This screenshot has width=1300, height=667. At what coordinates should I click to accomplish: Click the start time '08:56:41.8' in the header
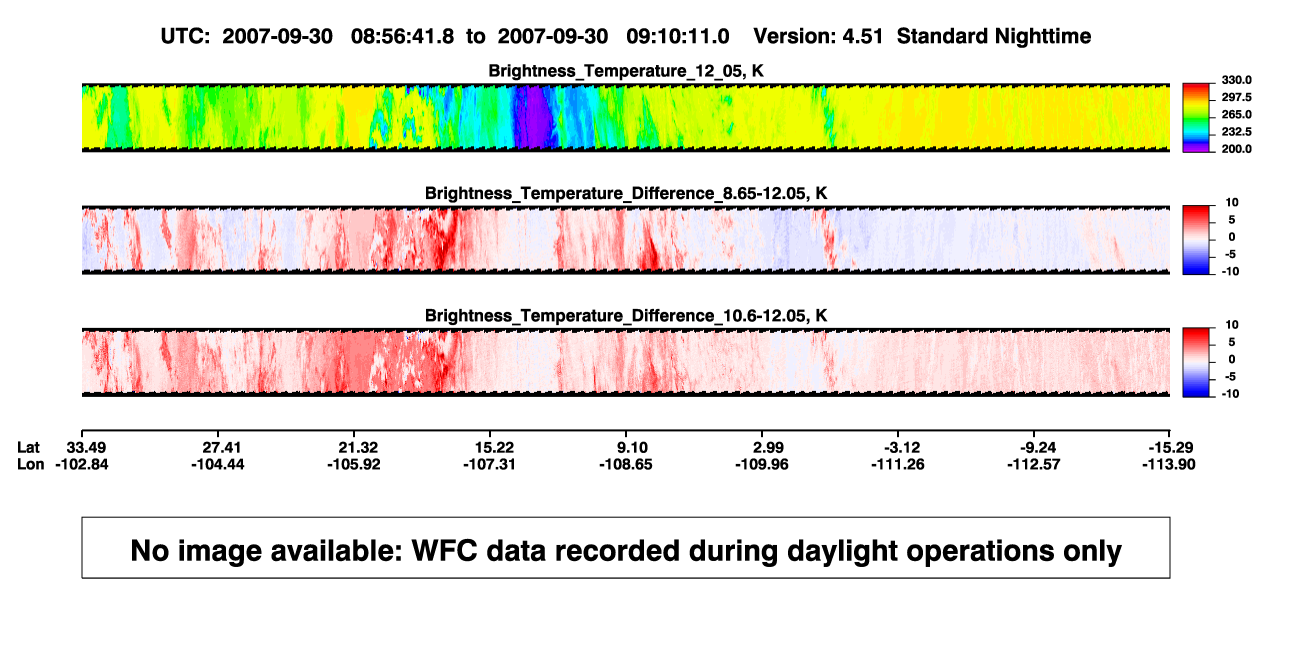[402, 36]
